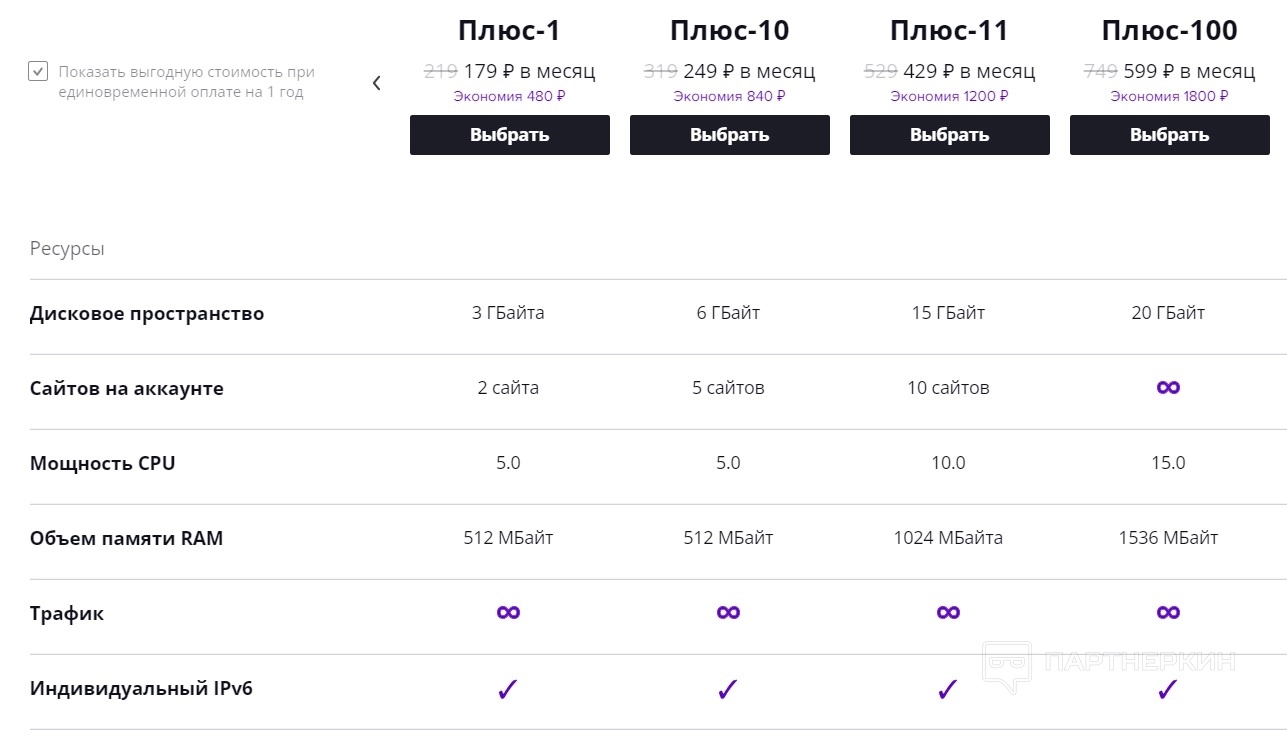Click the Плюс-10 traffic infinity icon
Image resolution: width=1287 pixels, height=747 pixels.
(728, 612)
